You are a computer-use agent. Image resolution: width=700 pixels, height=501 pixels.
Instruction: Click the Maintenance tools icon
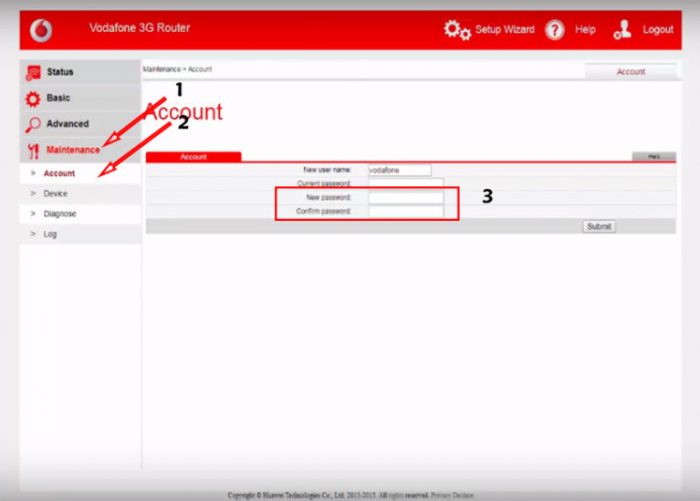[x=33, y=151]
